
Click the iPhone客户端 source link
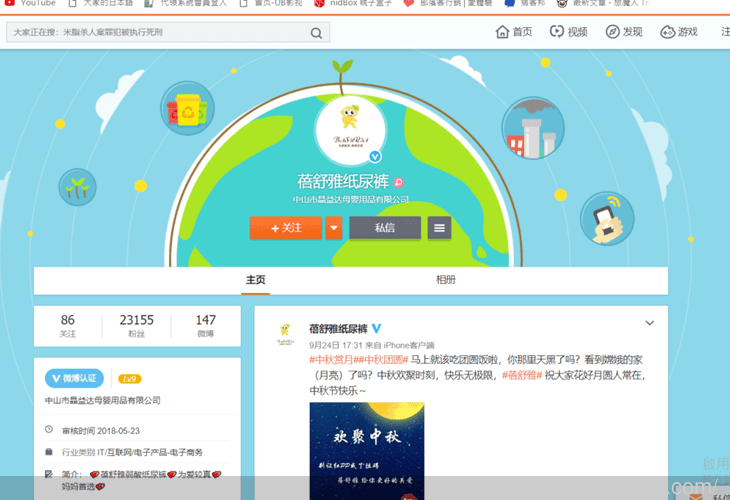click(409, 345)
